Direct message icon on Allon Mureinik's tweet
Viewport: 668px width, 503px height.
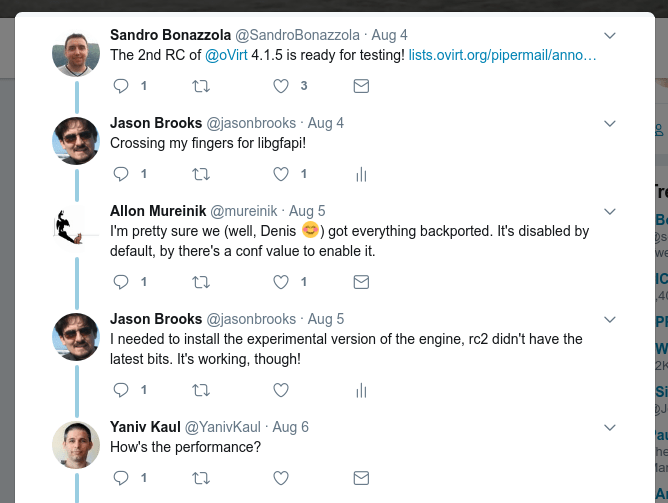[x=361, y=282]
